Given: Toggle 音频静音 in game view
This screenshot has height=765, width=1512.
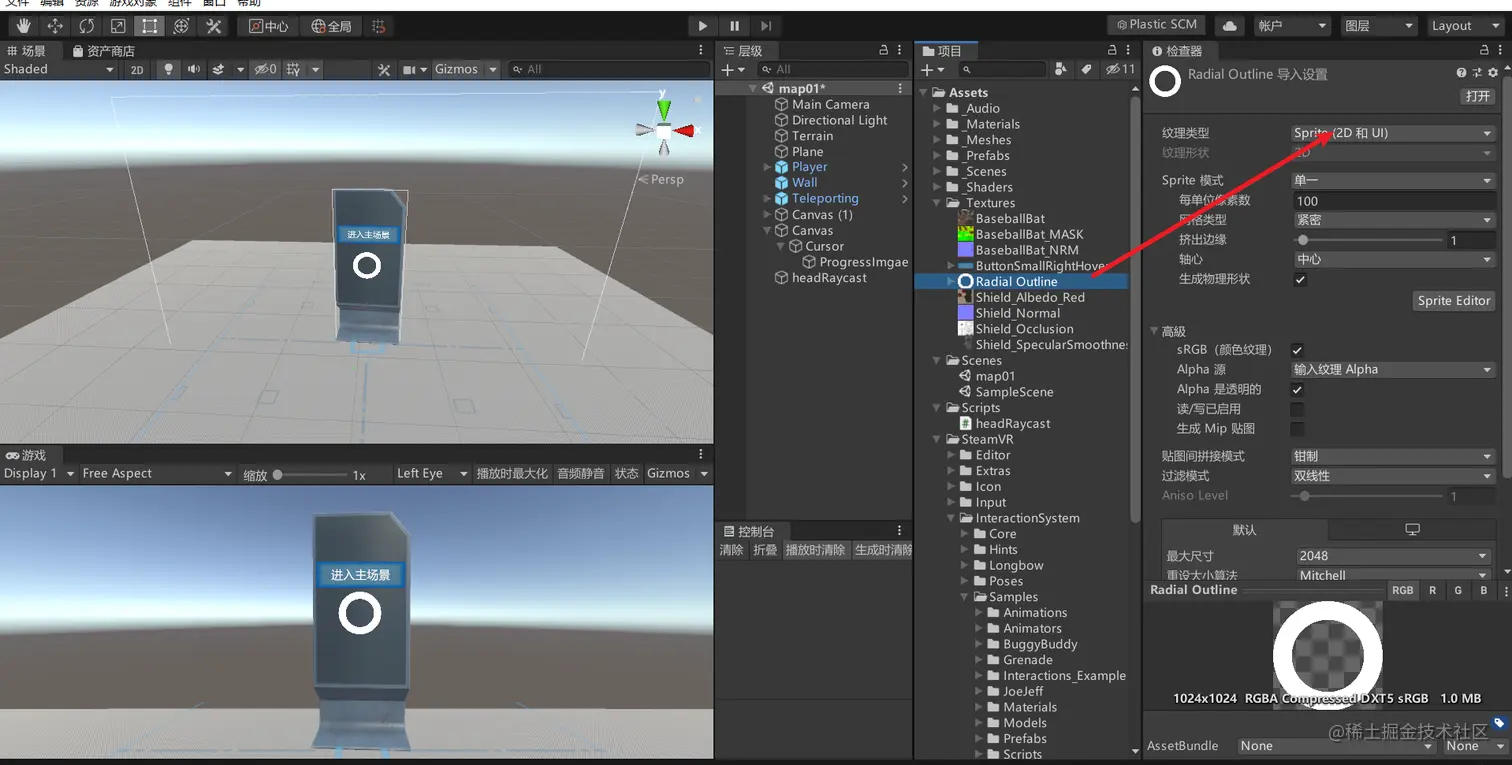Looking at the screenshot, I should 581,473.
